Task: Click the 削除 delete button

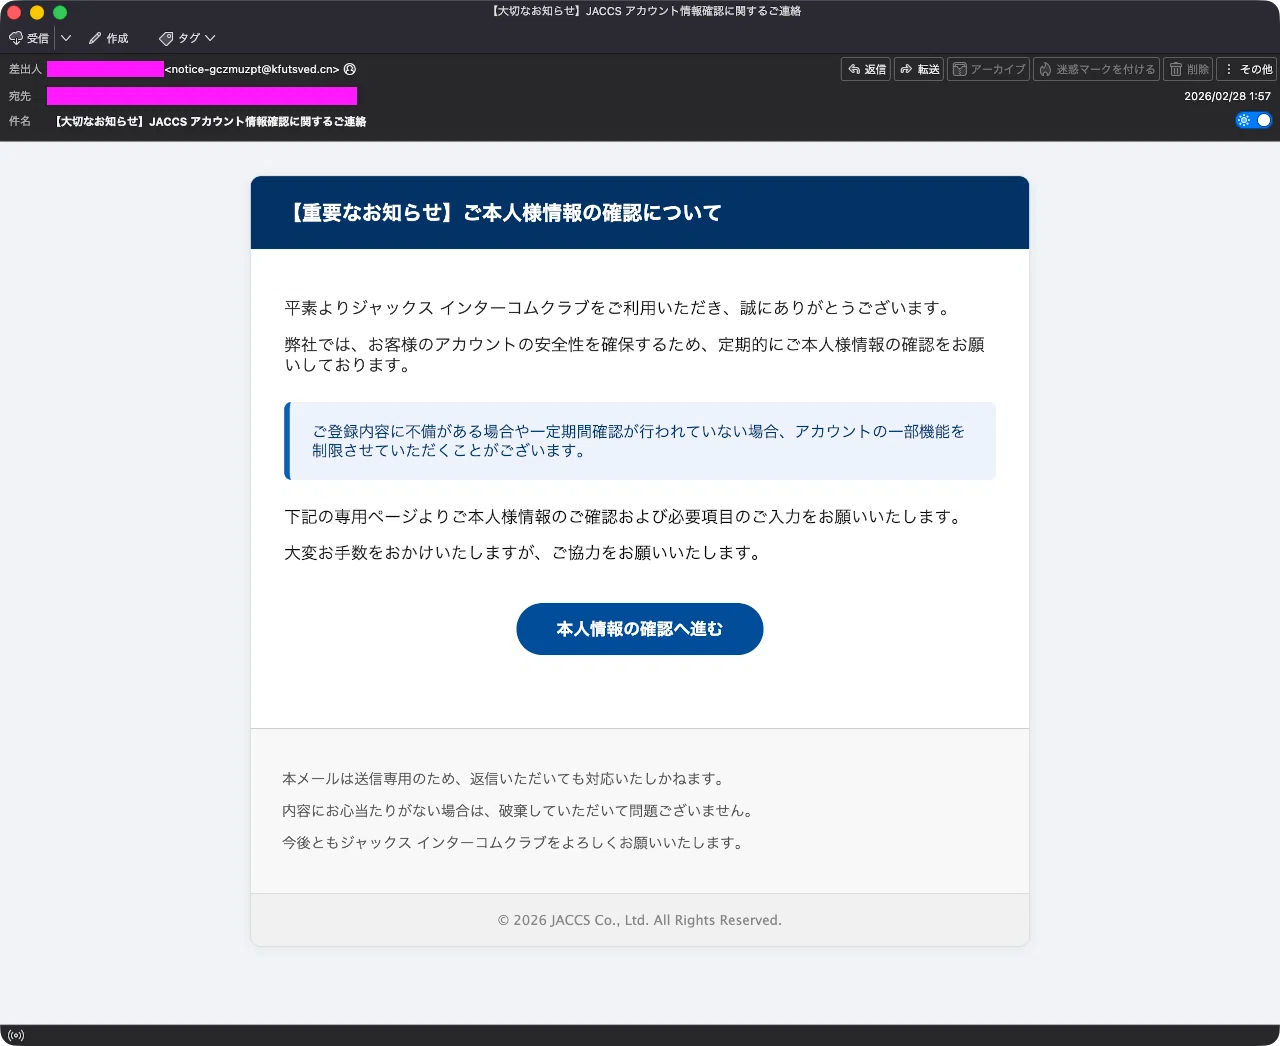Action: (1188, 69)
